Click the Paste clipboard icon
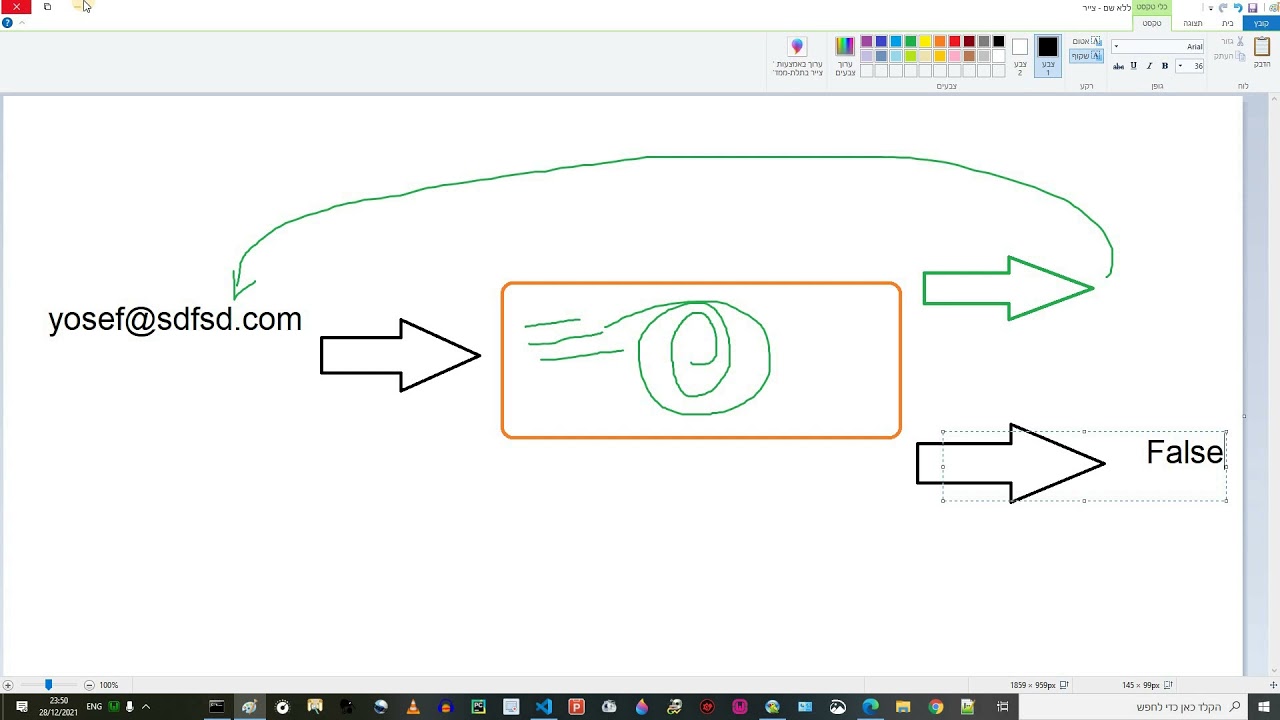This screenshot has width=1280, height=720. 1262,48
